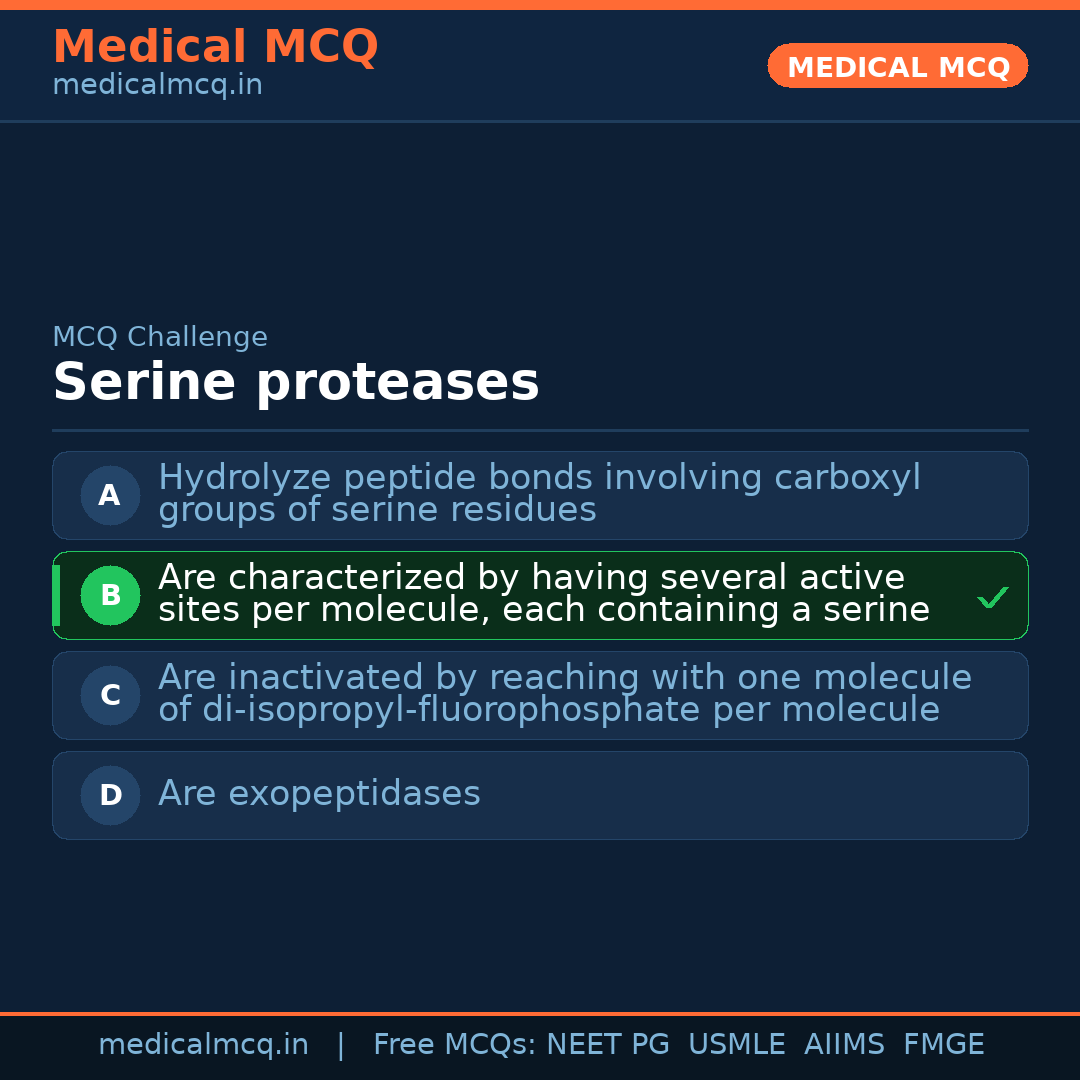Image resolution: width=1080 pixels, height=1080 pixels.
Task: Pick the letter D option circle
Action: (110, 795)
